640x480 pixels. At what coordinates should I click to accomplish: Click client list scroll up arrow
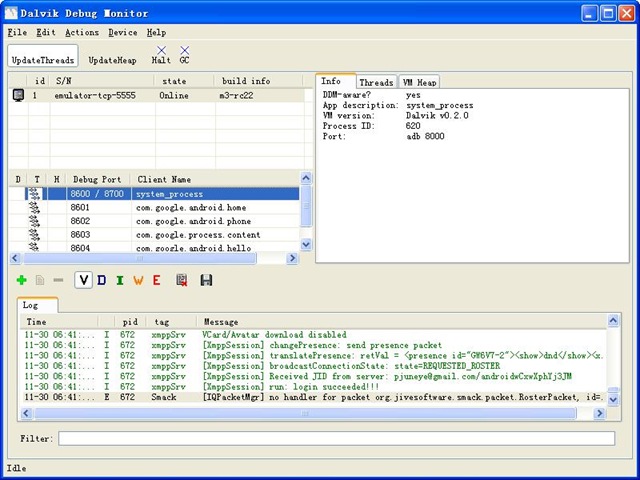point(306,178)
